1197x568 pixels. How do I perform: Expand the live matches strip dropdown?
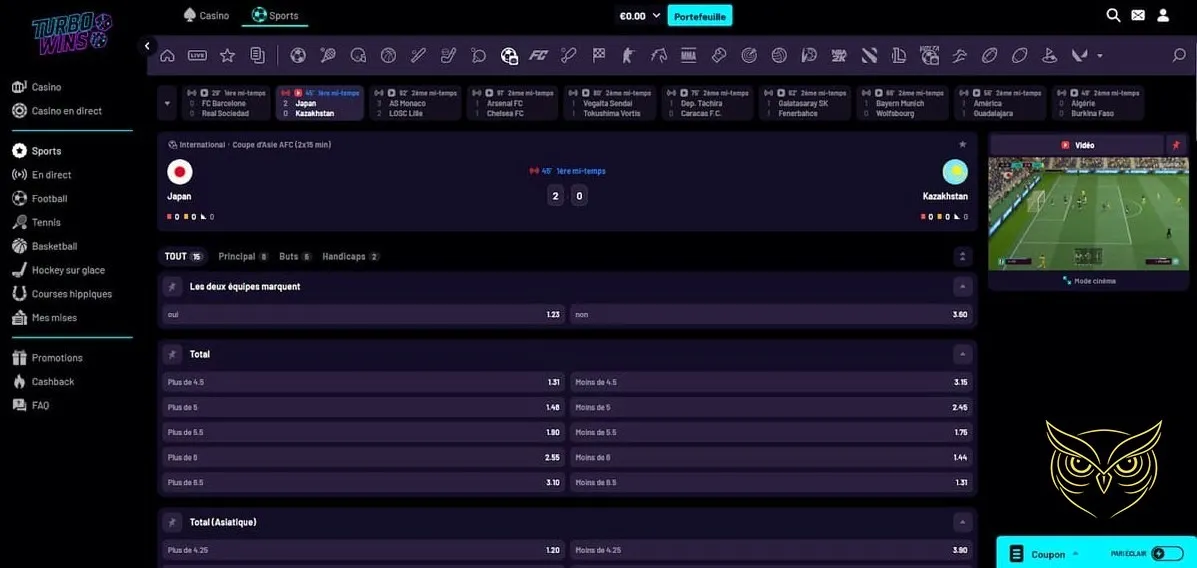pyautogui.click(x=167, y=103)
